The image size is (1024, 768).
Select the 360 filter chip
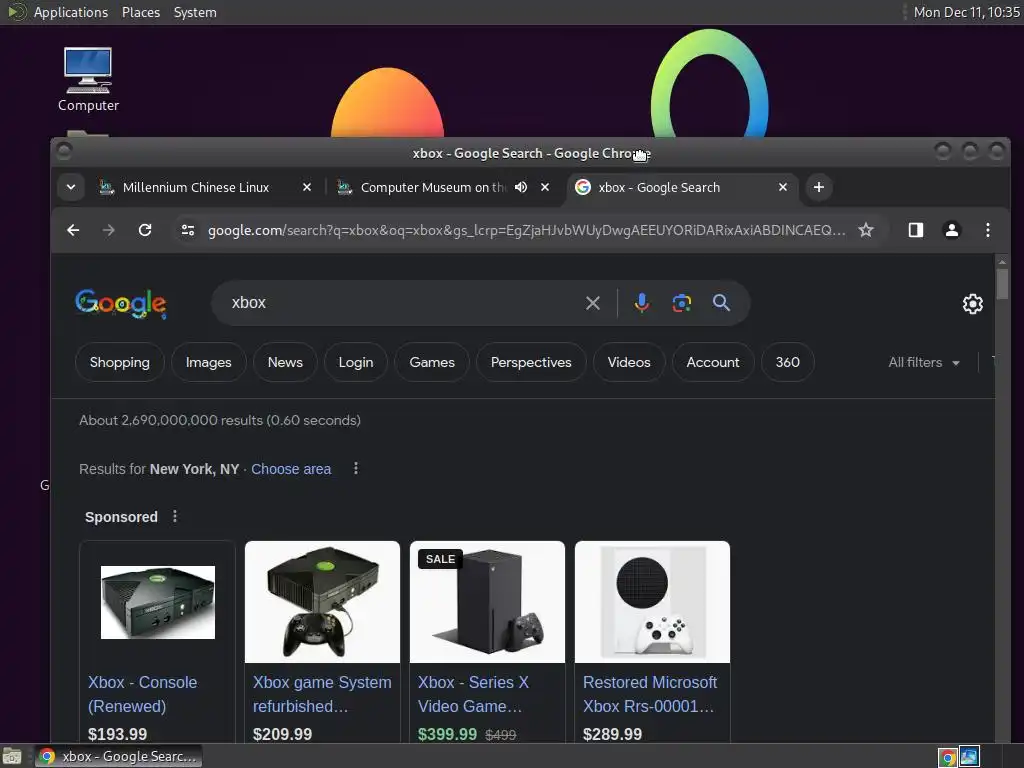point(788,362)
